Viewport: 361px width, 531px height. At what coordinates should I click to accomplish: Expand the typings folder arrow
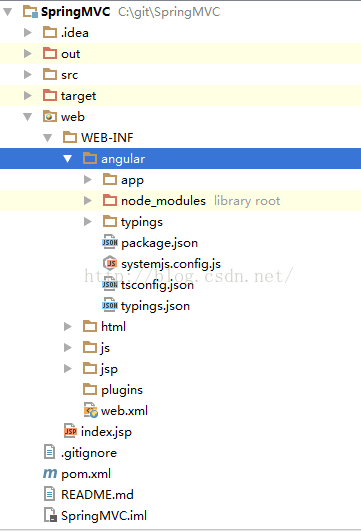tap(88, 221)
